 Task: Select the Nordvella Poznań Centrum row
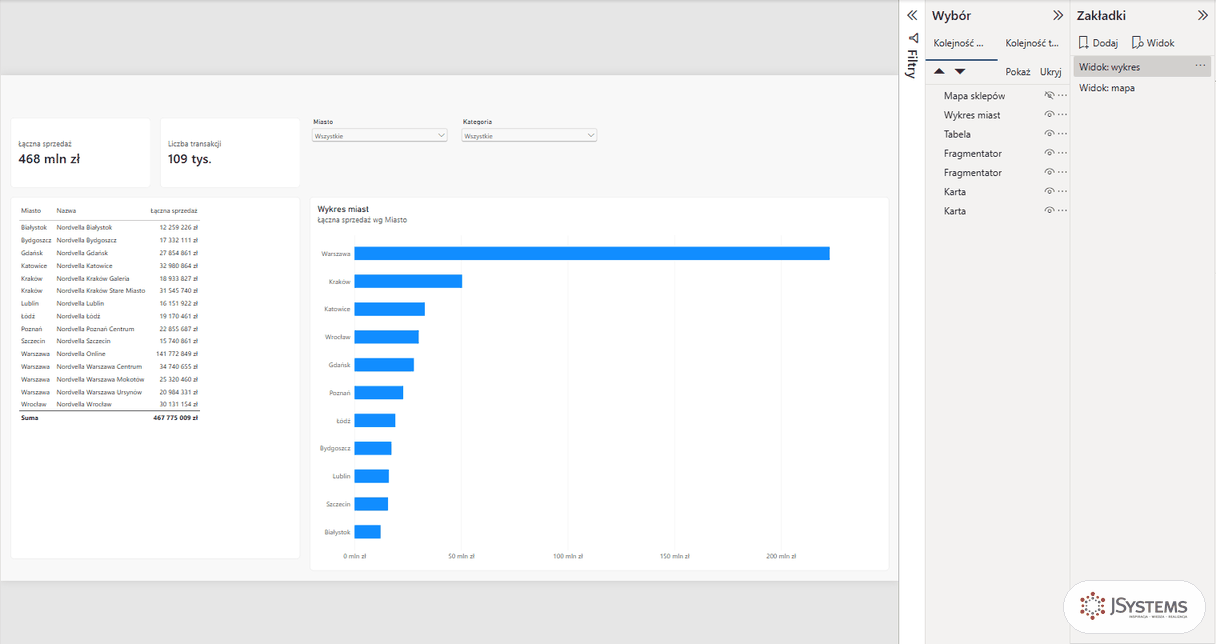coord(109,329)
